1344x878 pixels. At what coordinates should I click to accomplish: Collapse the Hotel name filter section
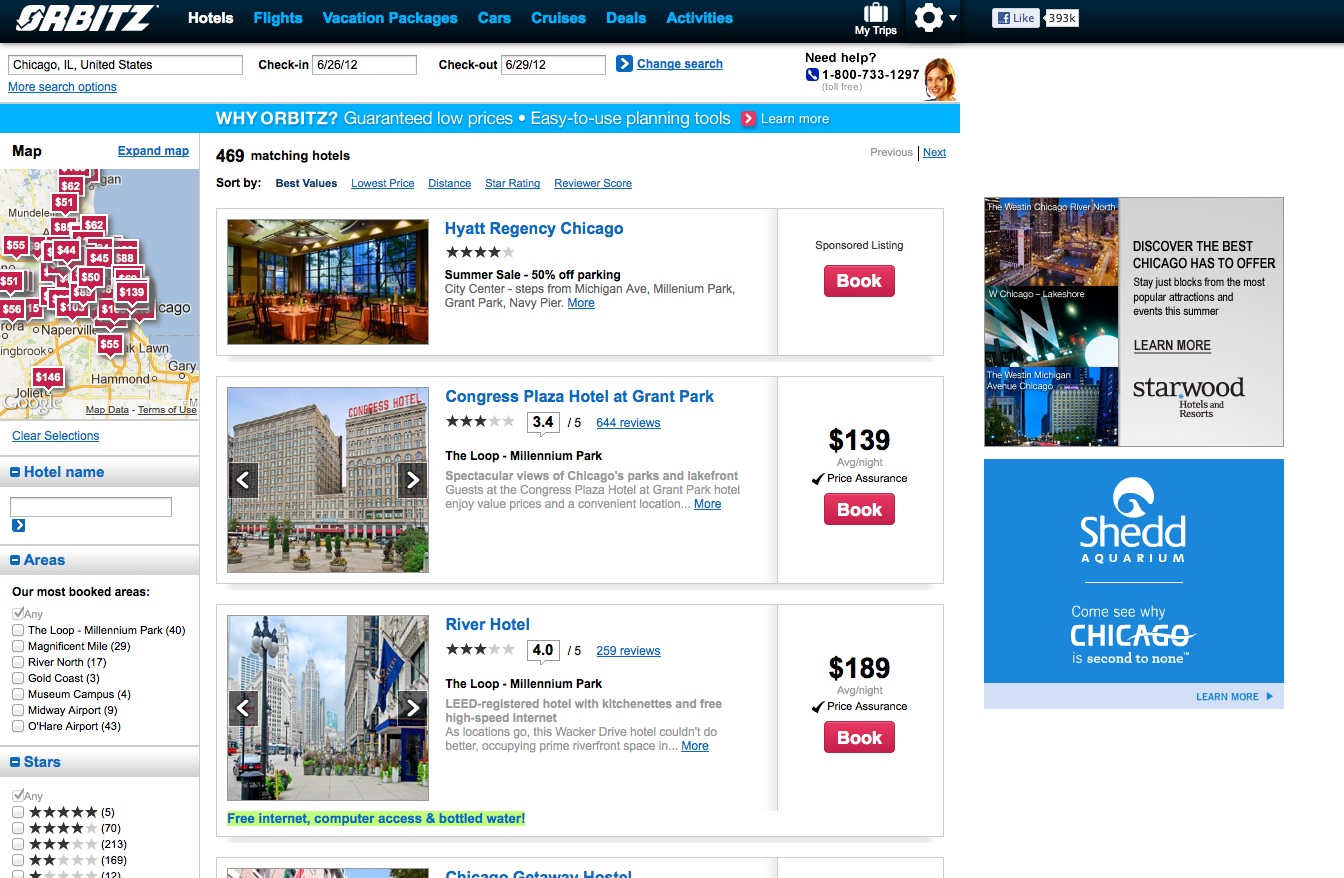(x=16, y=472)
